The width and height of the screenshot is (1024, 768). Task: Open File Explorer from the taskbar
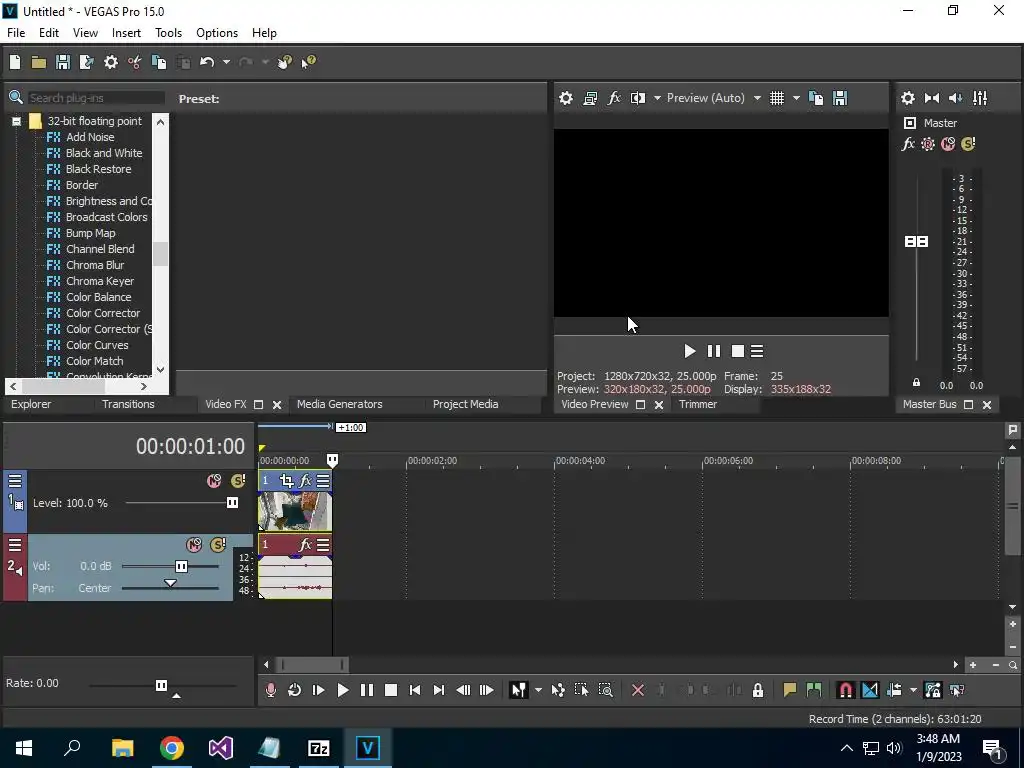tap(123, 748)
